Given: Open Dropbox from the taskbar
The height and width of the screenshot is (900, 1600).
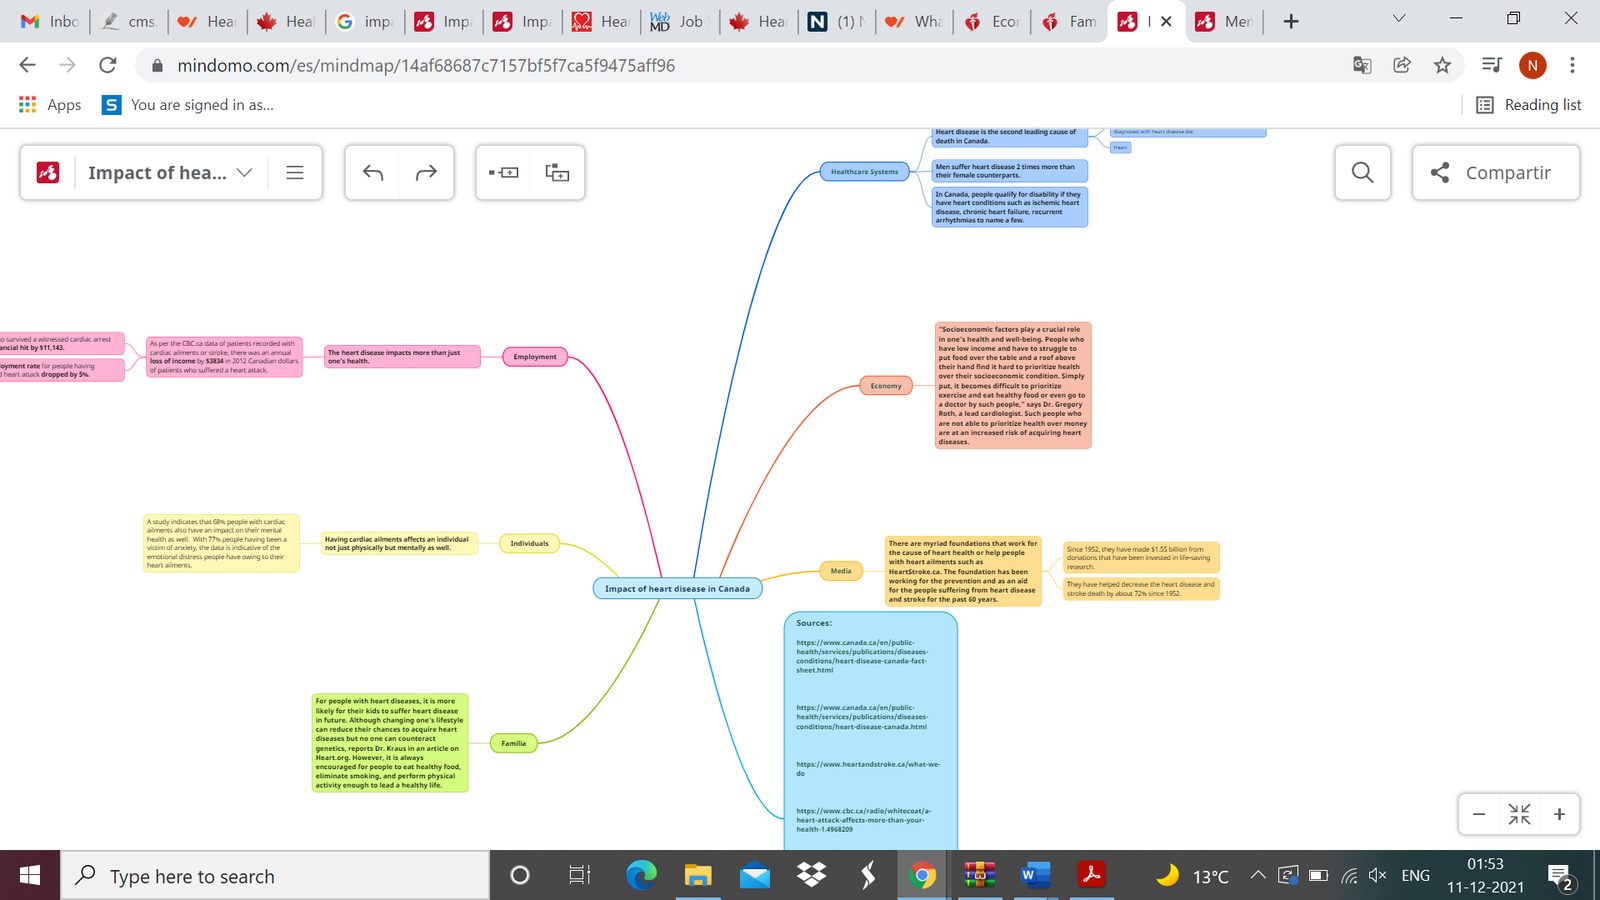Looking at the screenshot, I should (812, 876).
